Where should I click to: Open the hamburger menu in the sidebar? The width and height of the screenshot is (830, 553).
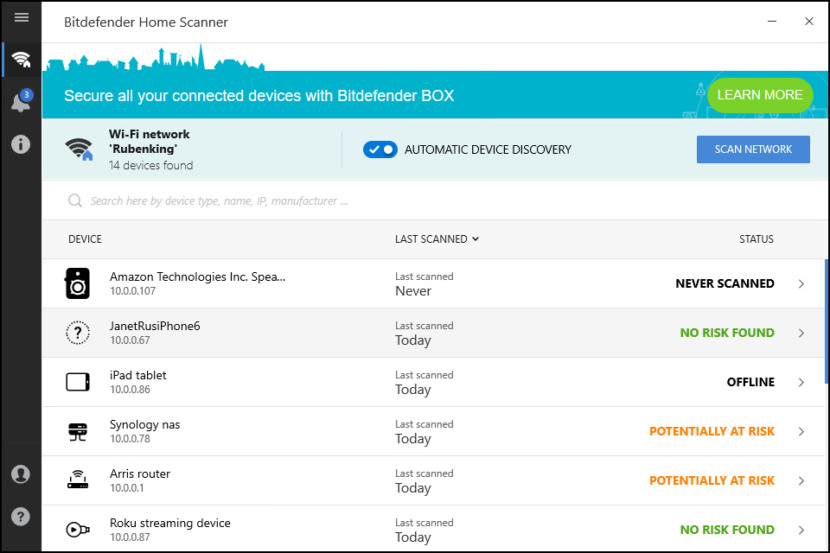pos(20,18)
